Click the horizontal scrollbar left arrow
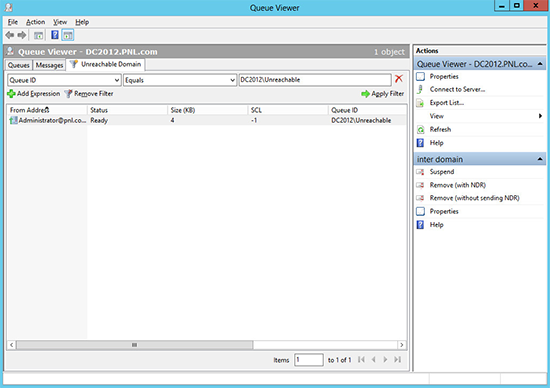The height and width of the screenshot is (388, 550). click(12, 345)
